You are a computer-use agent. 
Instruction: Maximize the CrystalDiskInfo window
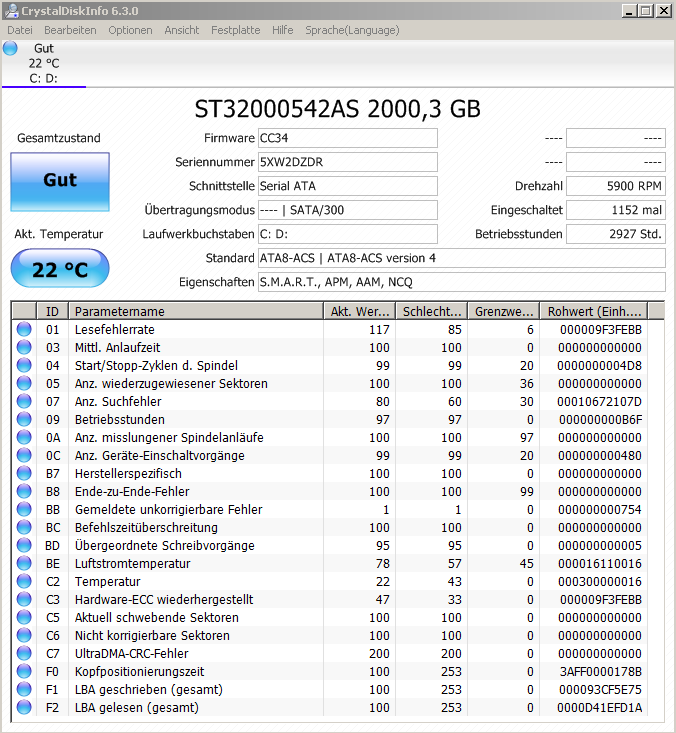coord(646,11)
